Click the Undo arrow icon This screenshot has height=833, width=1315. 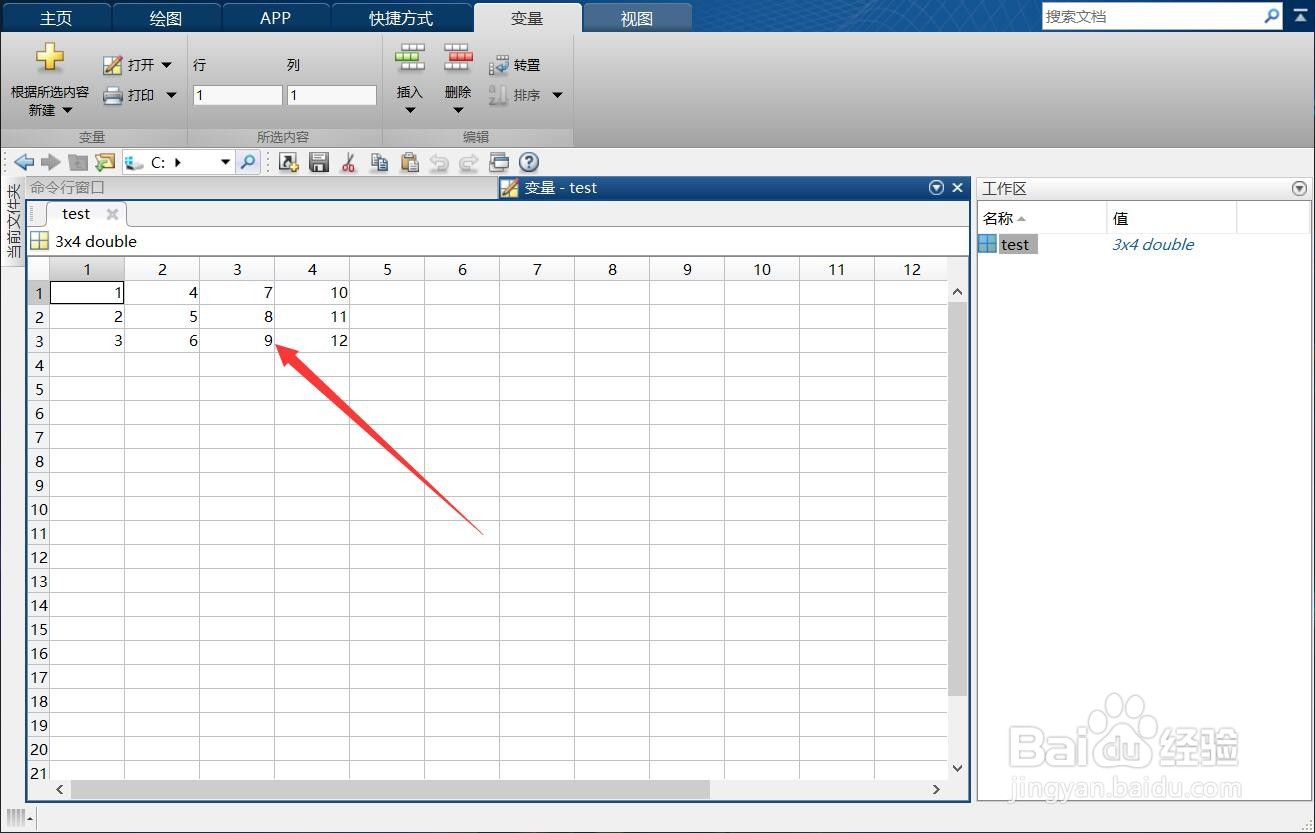(x=439, y=162)
